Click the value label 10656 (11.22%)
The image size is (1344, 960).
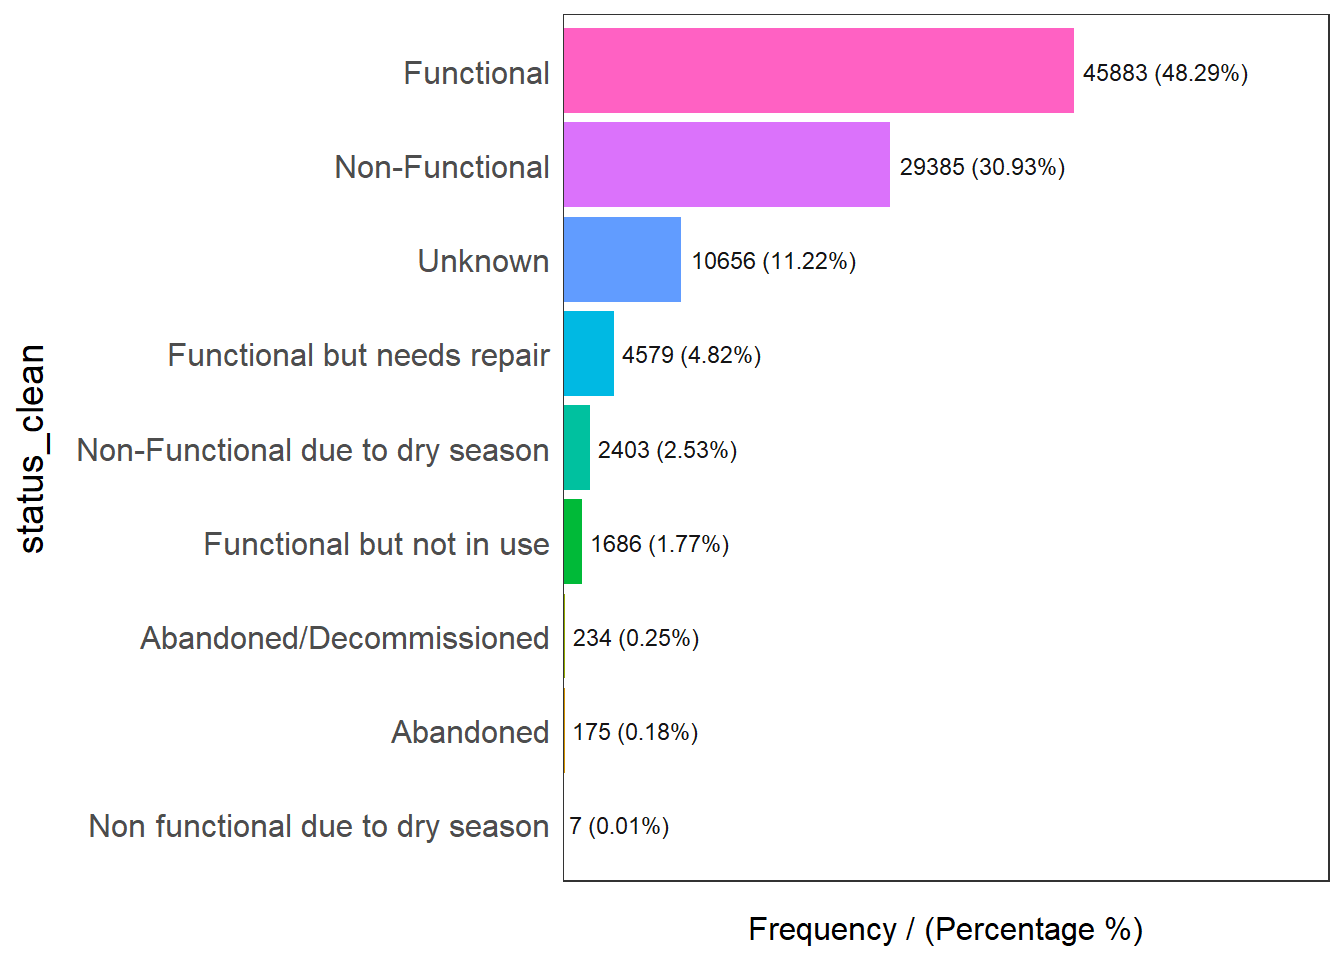point(774,261)
